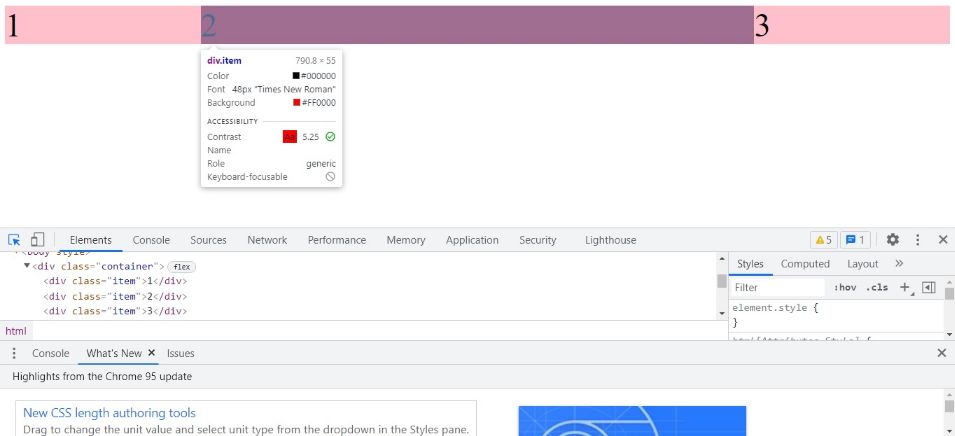Screen dimensions: 955x436
Task: Select the Layout pane tab
Action: (862, 264)
